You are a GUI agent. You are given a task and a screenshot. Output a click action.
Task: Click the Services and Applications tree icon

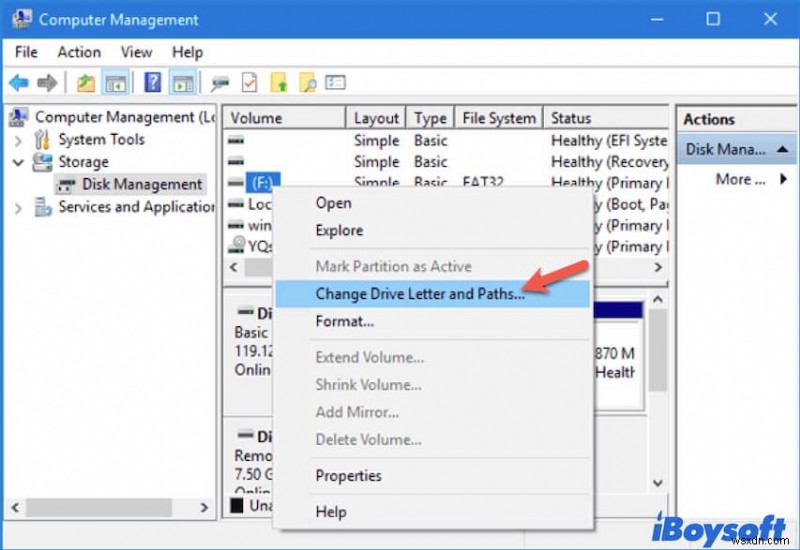(x=42, y=207)
